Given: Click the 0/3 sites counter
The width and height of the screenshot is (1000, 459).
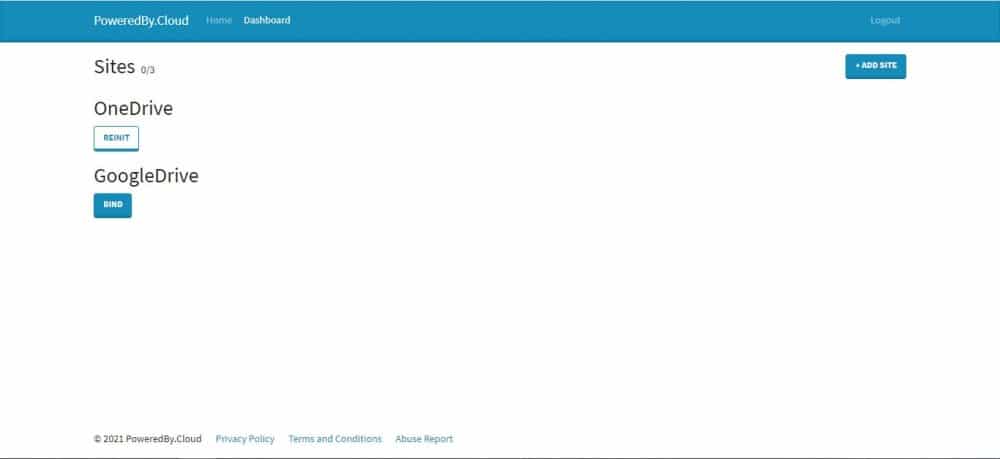Looking at the screenshot, I should click(148, 70).
